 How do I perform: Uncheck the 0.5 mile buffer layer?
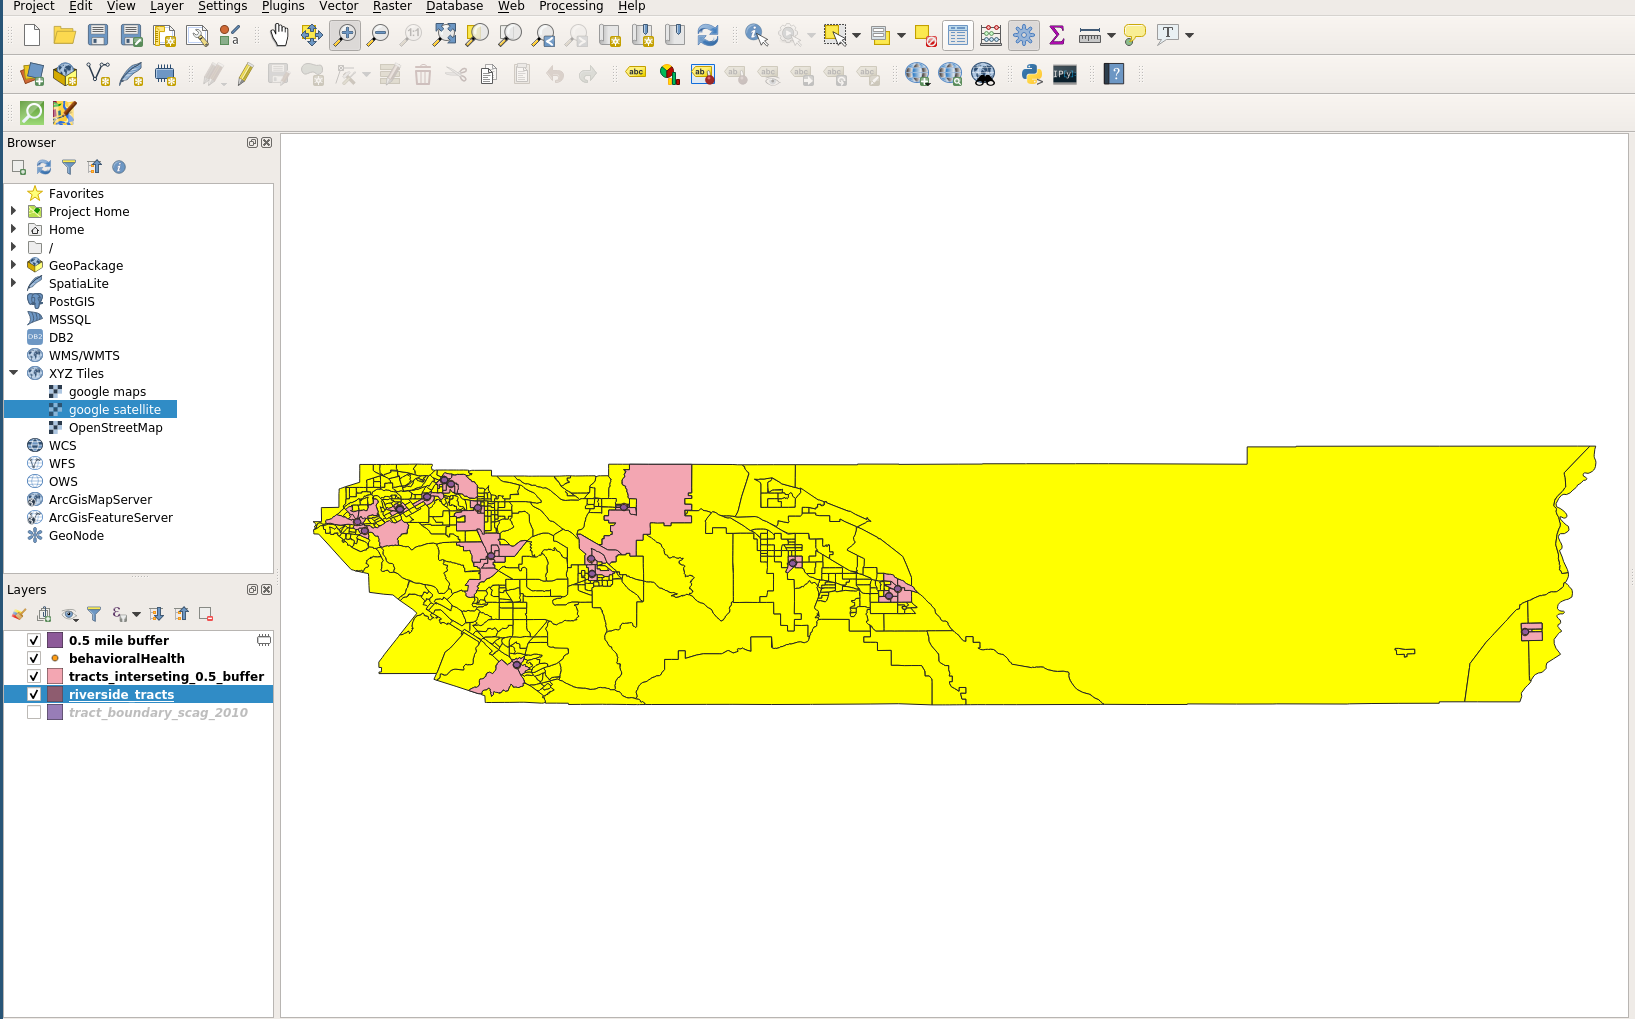coord(34,641)
